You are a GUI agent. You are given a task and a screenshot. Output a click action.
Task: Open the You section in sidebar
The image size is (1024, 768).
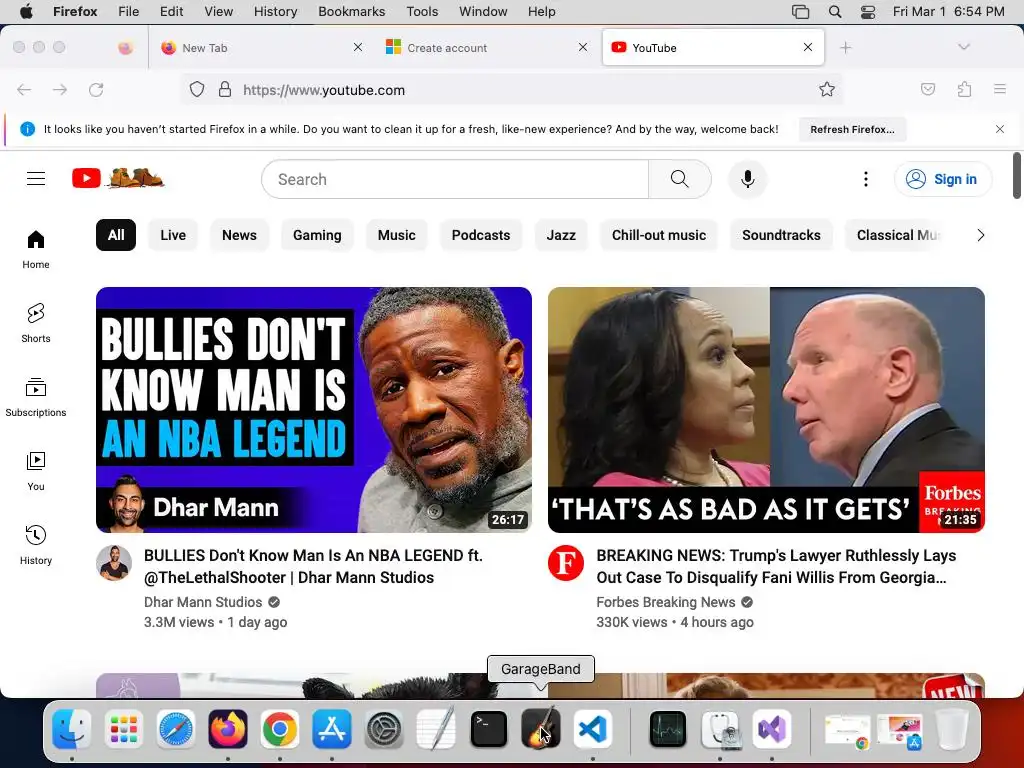click(36, 471)
